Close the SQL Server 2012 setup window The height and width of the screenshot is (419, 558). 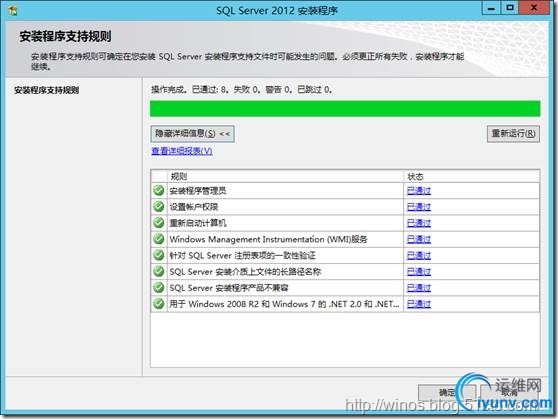tap(534, 8)
